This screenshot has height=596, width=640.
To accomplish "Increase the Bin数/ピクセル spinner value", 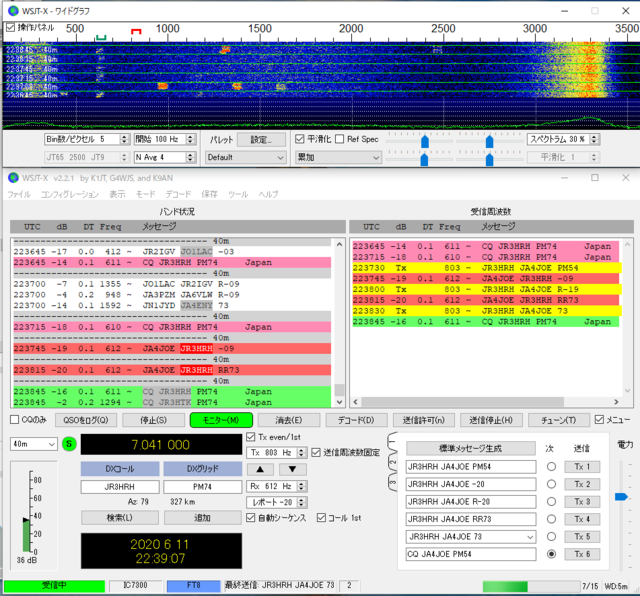I will point(125,136).
